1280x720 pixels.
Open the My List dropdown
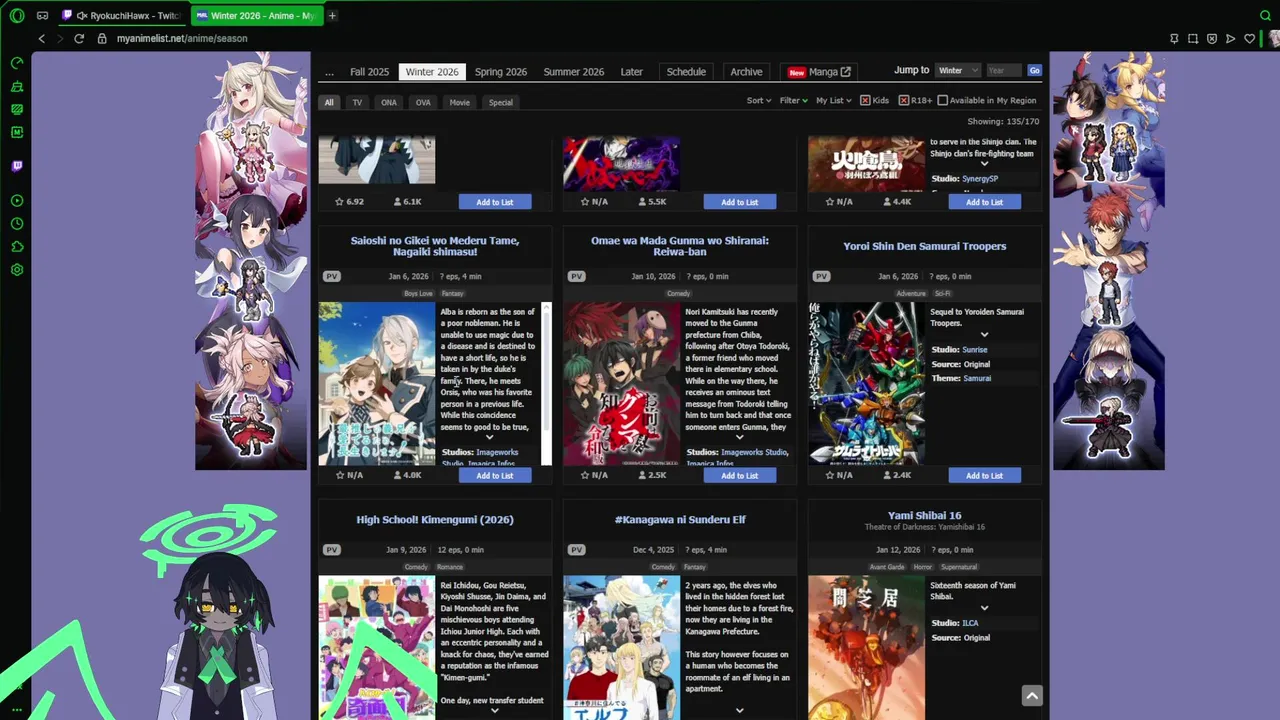tap(834, 100)
